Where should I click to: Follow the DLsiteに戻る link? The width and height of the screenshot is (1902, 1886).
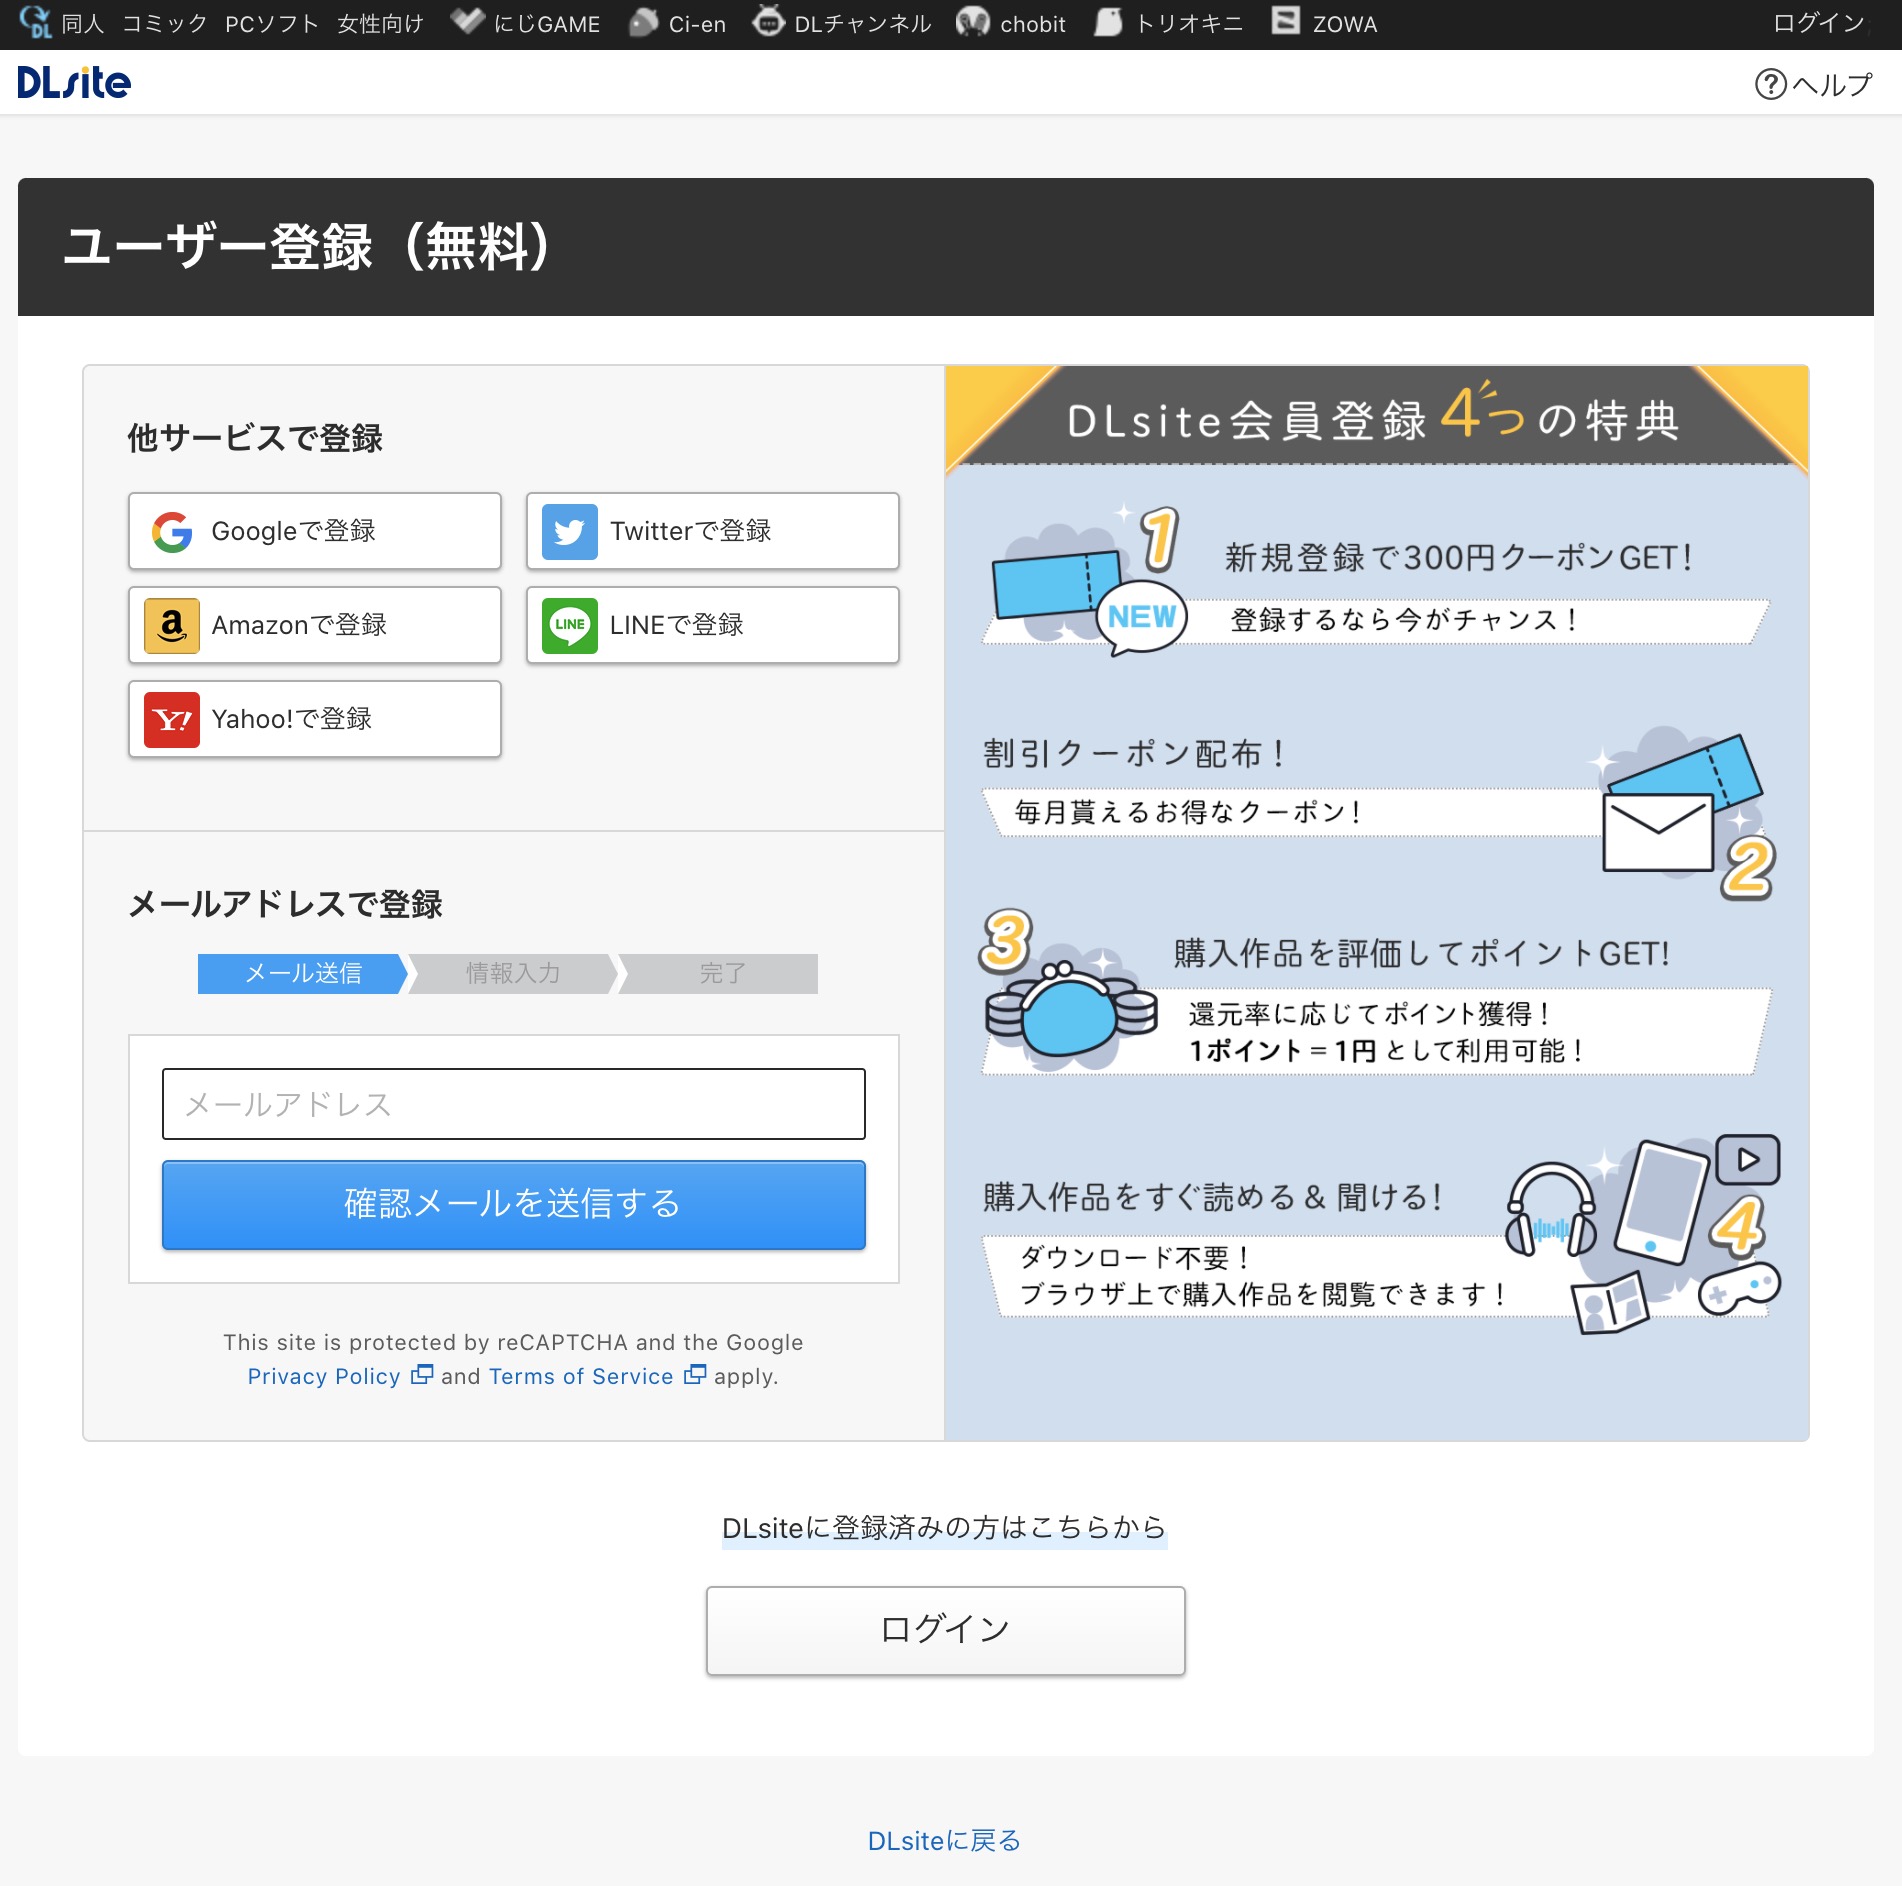[x=944, y=1840]
